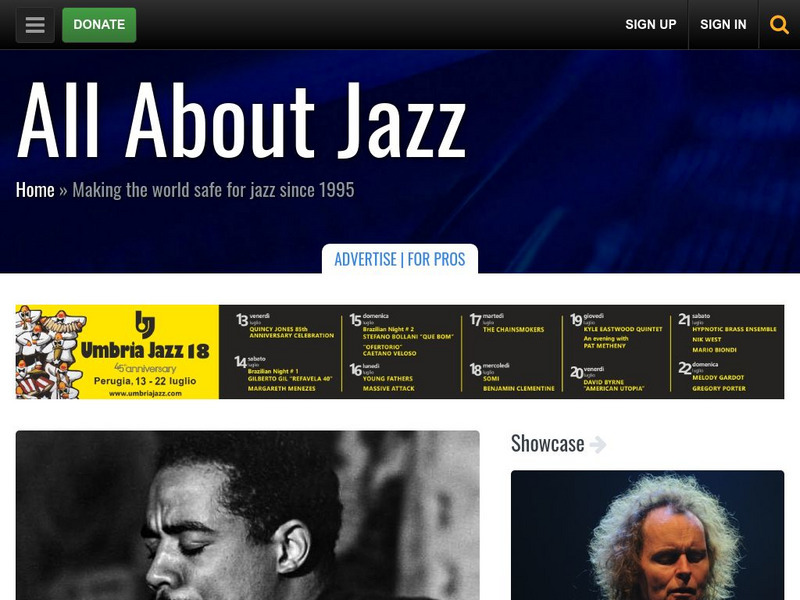Go to the Home breadcrumb link
This screenshot has width=800, height=600.
tap(35, 190)
